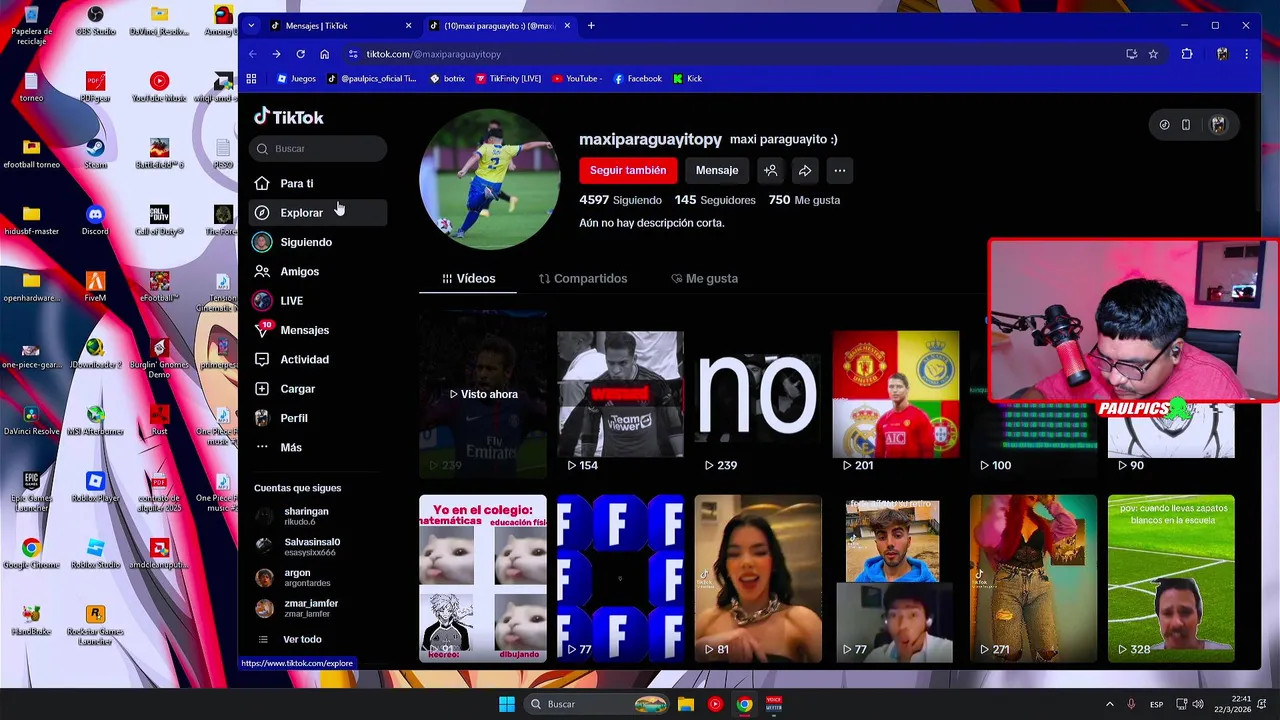Open a new Chrome tab
This screenshot has height=720, width=1280.
click(x=591, y=25)
